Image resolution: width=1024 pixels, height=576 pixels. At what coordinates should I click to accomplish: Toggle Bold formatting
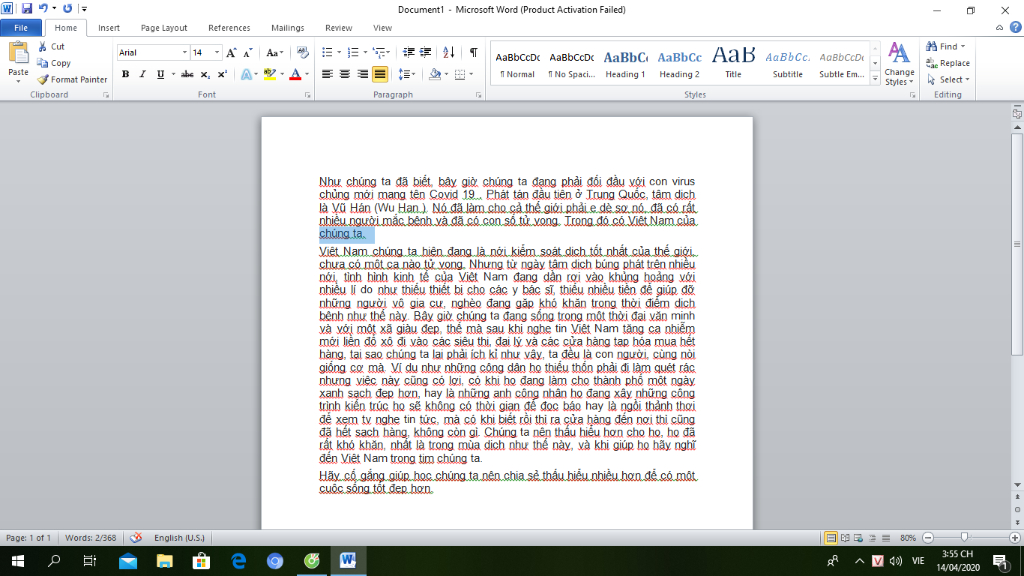(125, 74)
